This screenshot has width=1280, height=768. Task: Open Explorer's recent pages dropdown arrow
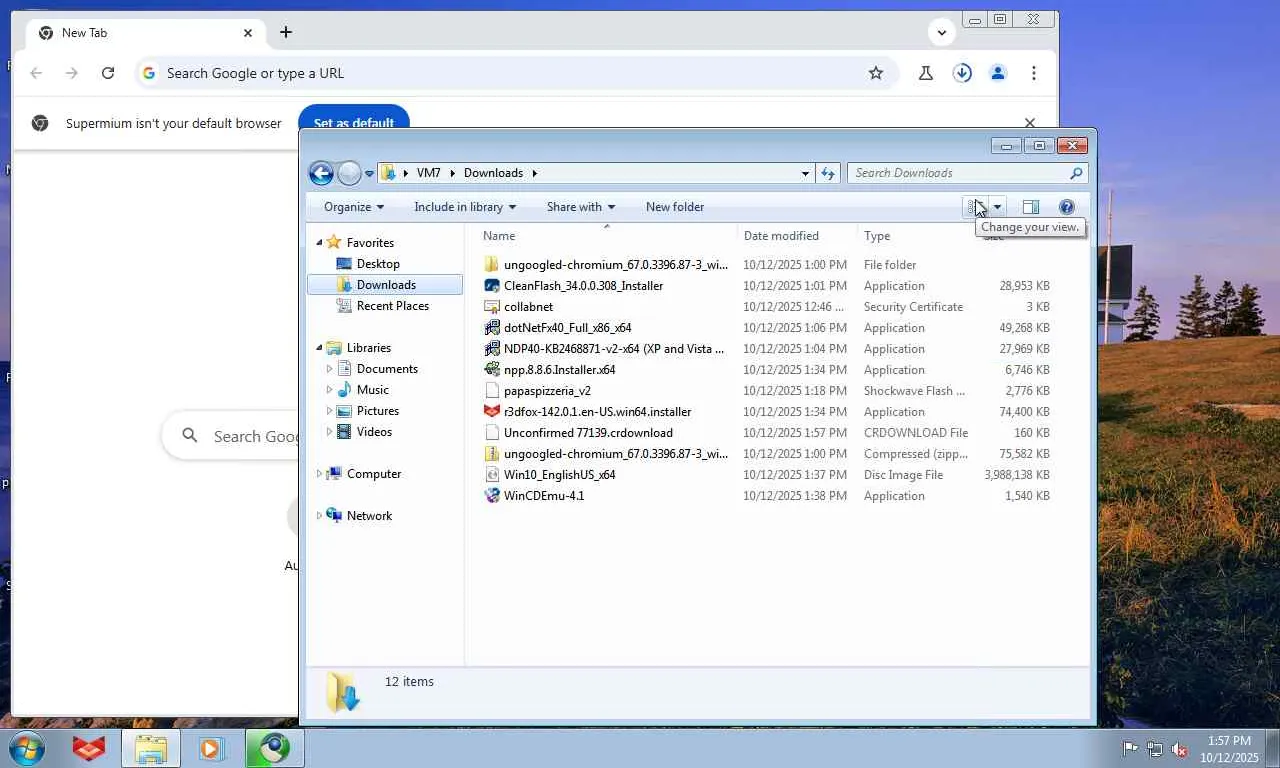click(x=369, y=174)
